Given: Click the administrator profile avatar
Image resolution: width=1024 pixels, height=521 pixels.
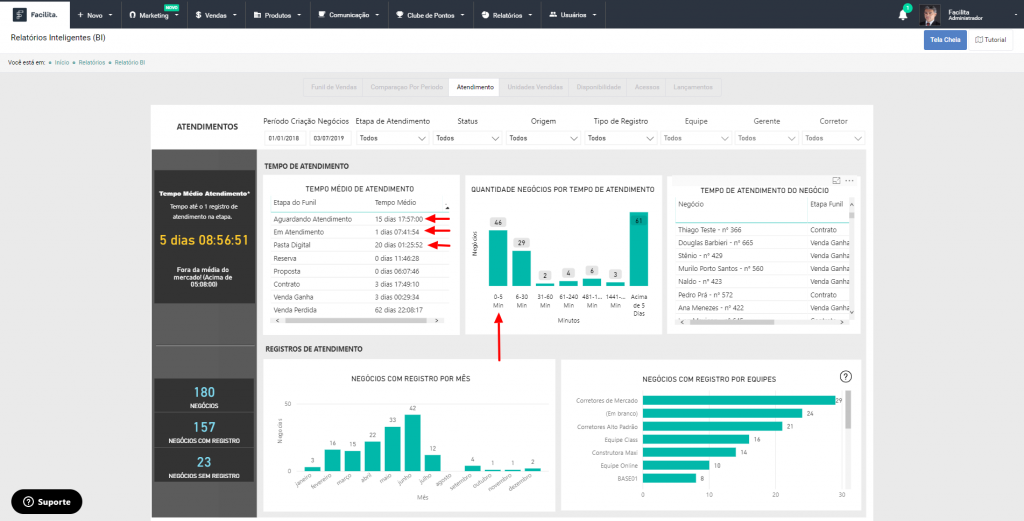Looking at the screenshot, I should pyautogui.click(x=930, y=15).
